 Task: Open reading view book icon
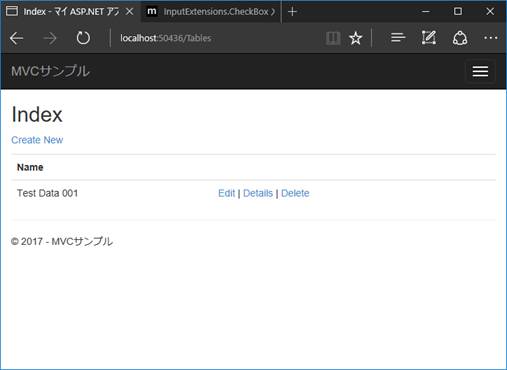click(x=333, y=38)
